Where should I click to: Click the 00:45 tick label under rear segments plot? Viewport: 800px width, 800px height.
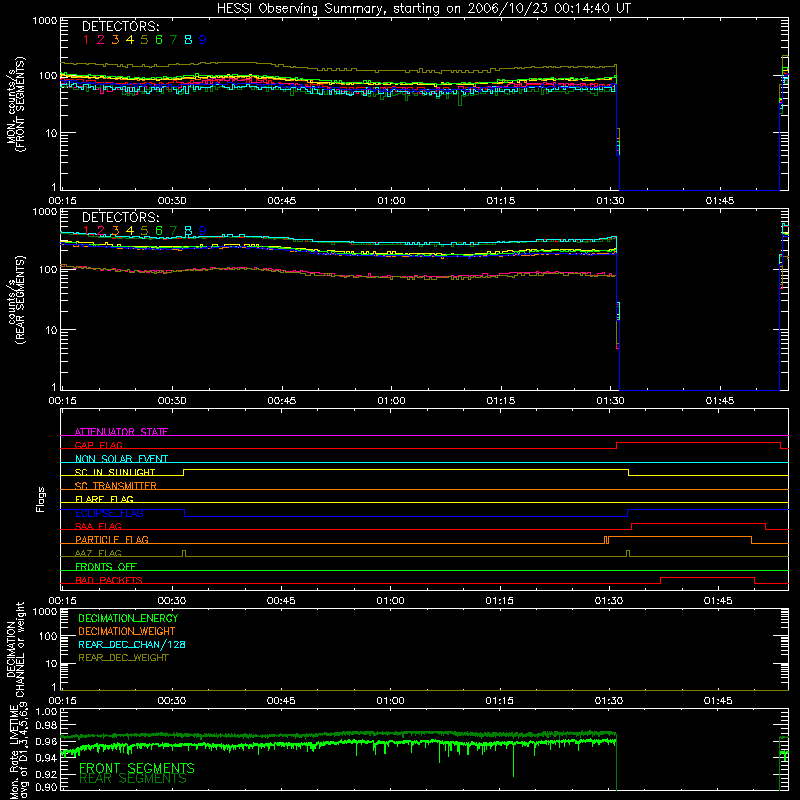coord(282,401)
